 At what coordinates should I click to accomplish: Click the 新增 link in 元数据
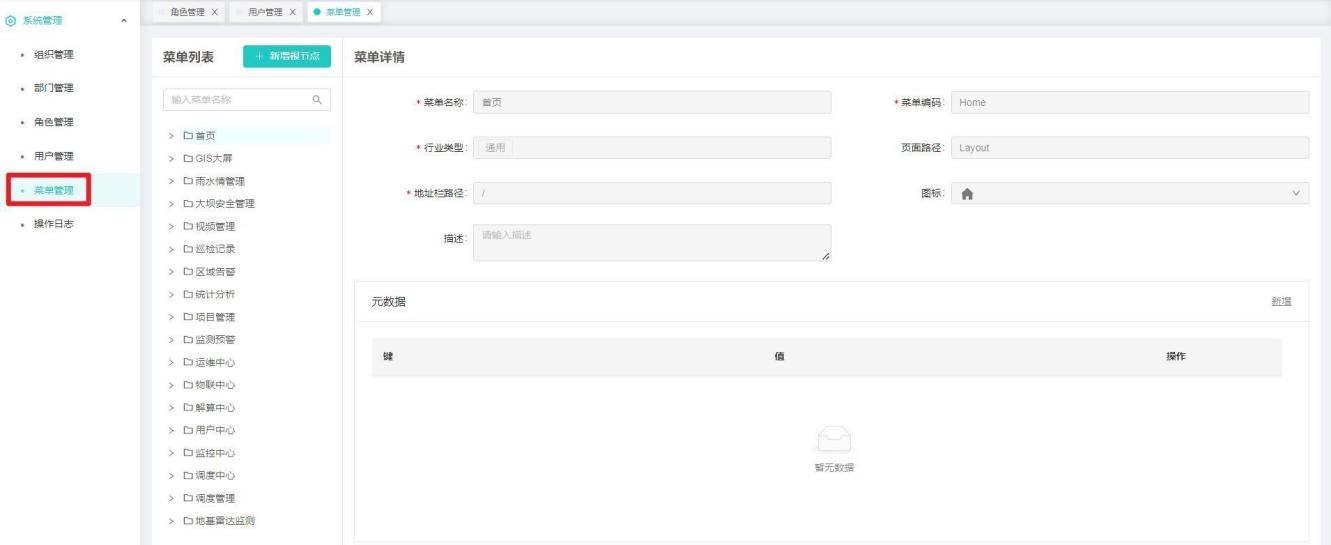point(1280,301)
